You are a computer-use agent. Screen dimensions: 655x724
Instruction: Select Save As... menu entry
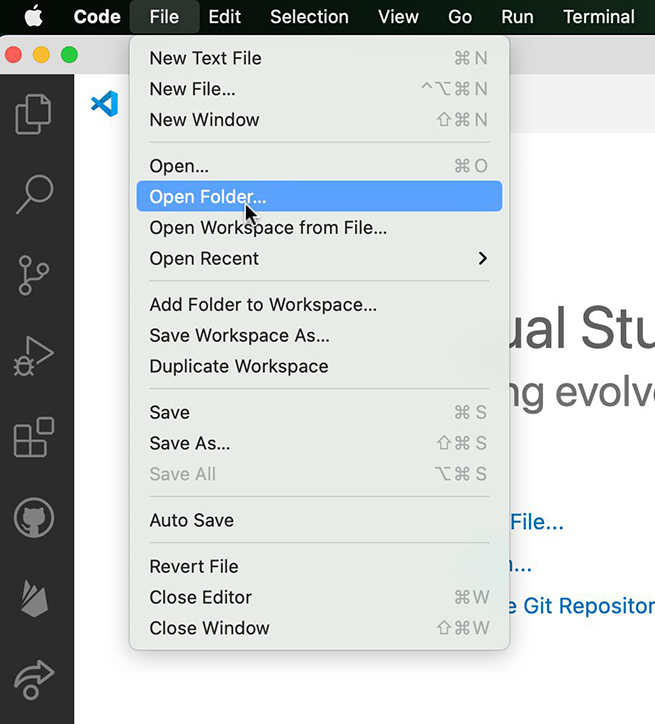[x=319, y=443]
